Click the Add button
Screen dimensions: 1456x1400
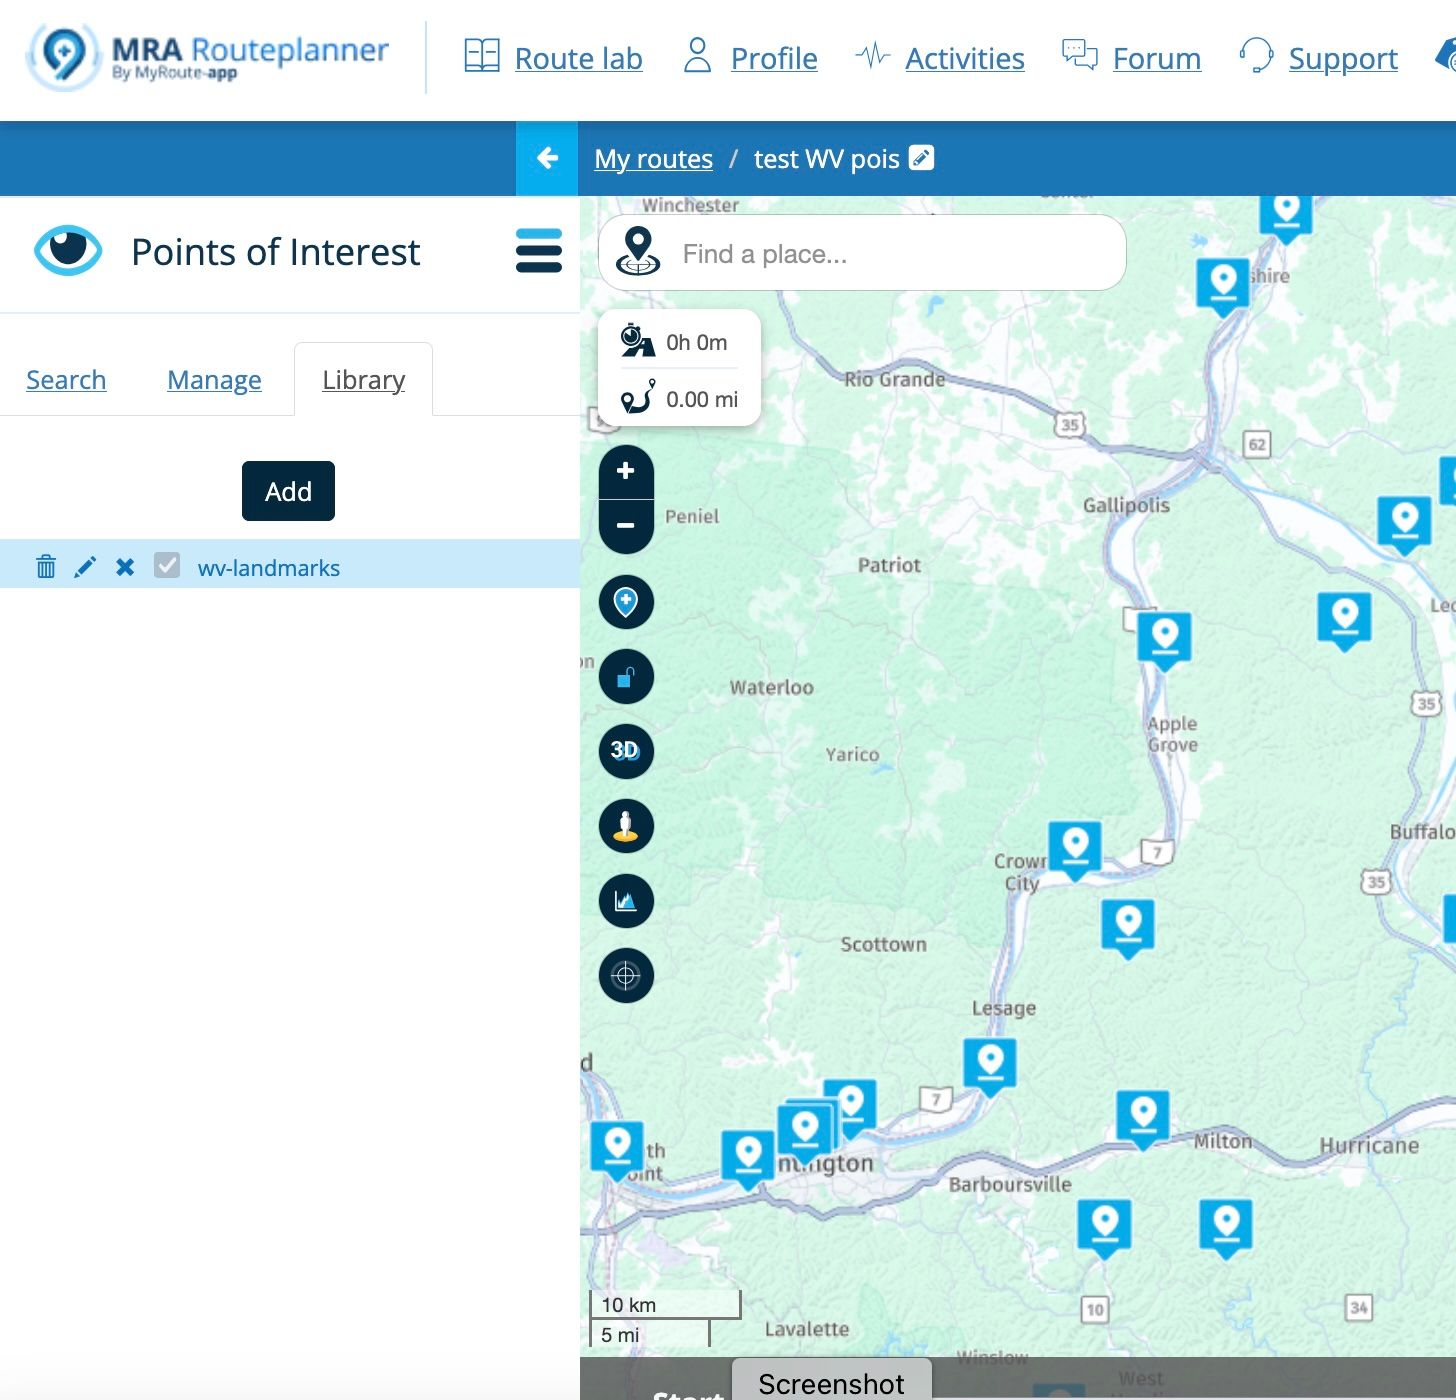click(288, 491)
